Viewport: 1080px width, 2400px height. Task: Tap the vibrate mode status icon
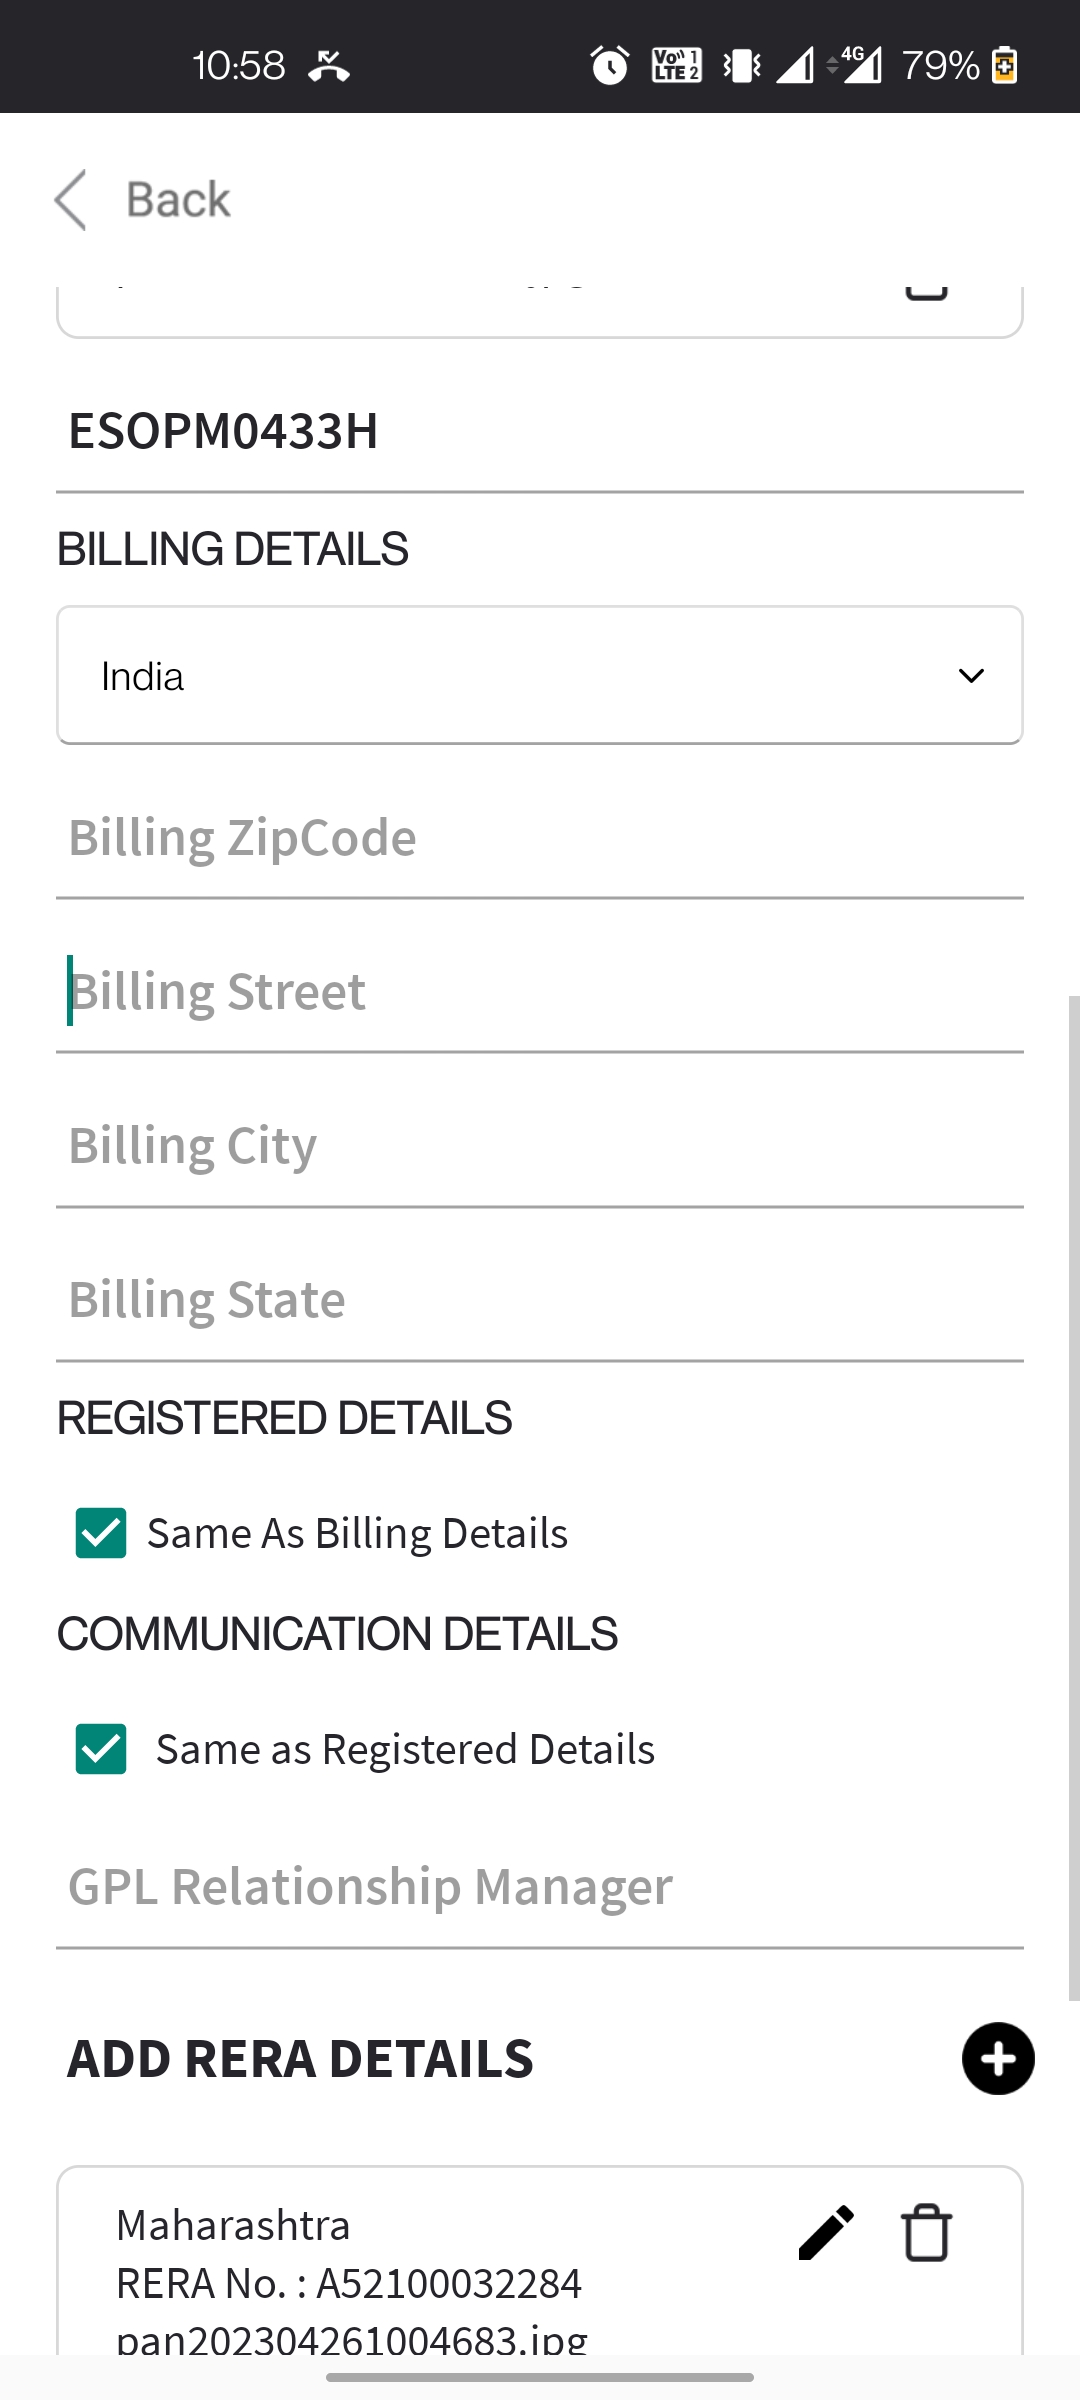coord(741,66)
